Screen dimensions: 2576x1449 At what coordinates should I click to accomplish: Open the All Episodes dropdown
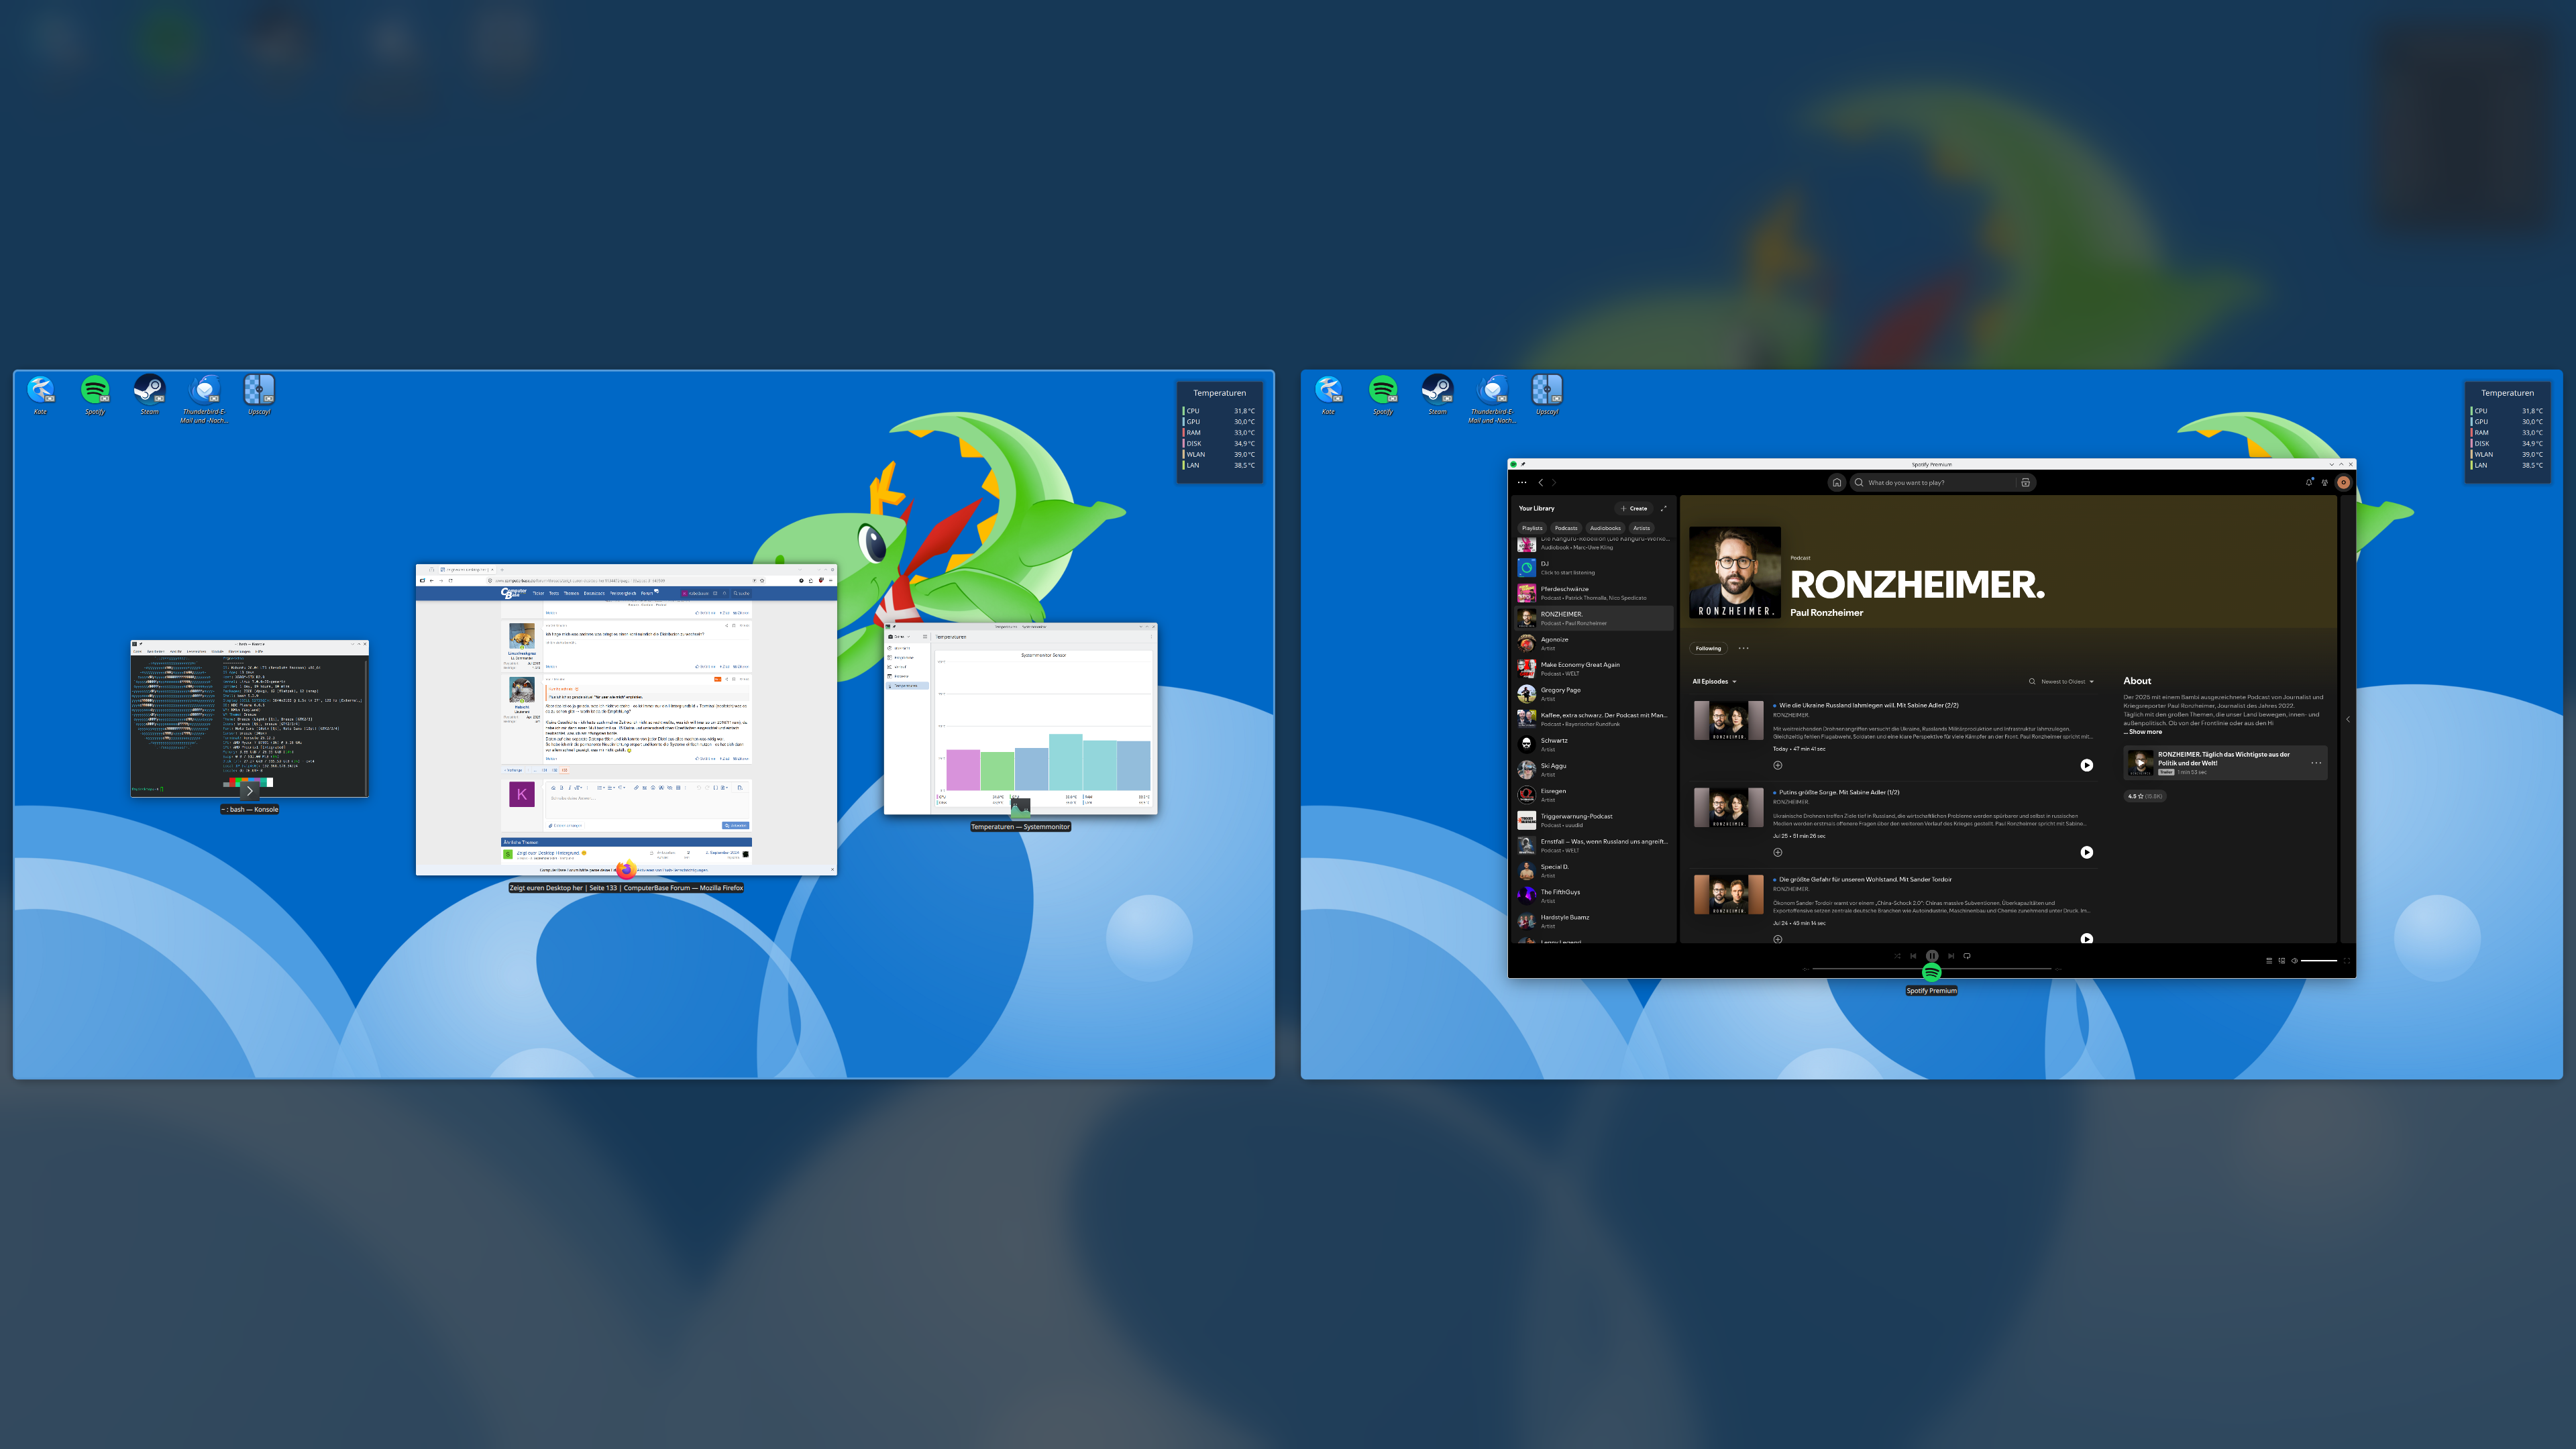(1714, 682)
